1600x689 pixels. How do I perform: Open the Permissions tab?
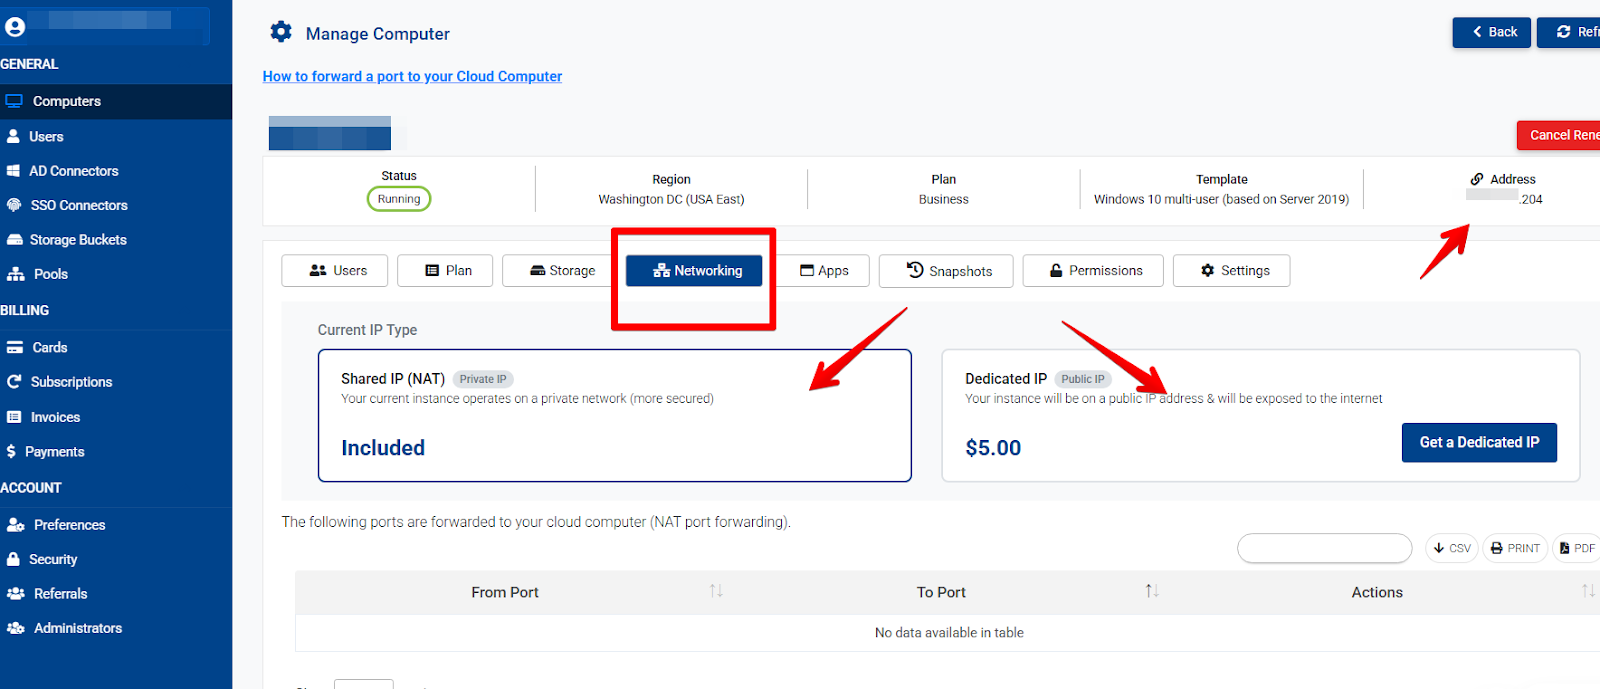tap(1093, 271)
